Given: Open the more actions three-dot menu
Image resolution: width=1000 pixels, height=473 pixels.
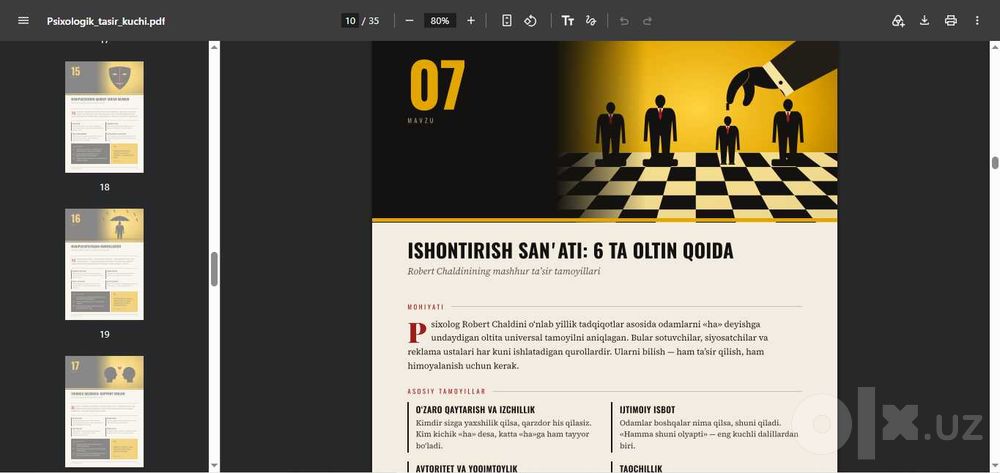Looking at the screenshot, I should pos(977,20).
